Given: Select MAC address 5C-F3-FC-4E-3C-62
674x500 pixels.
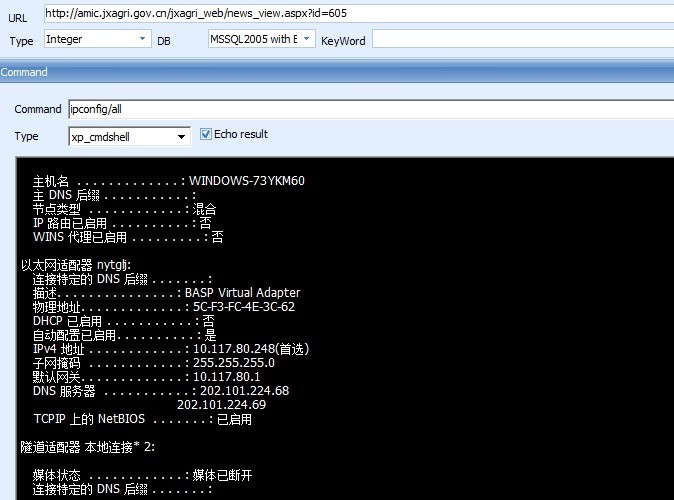Looking at the screenshot, I should pos(244,307).
